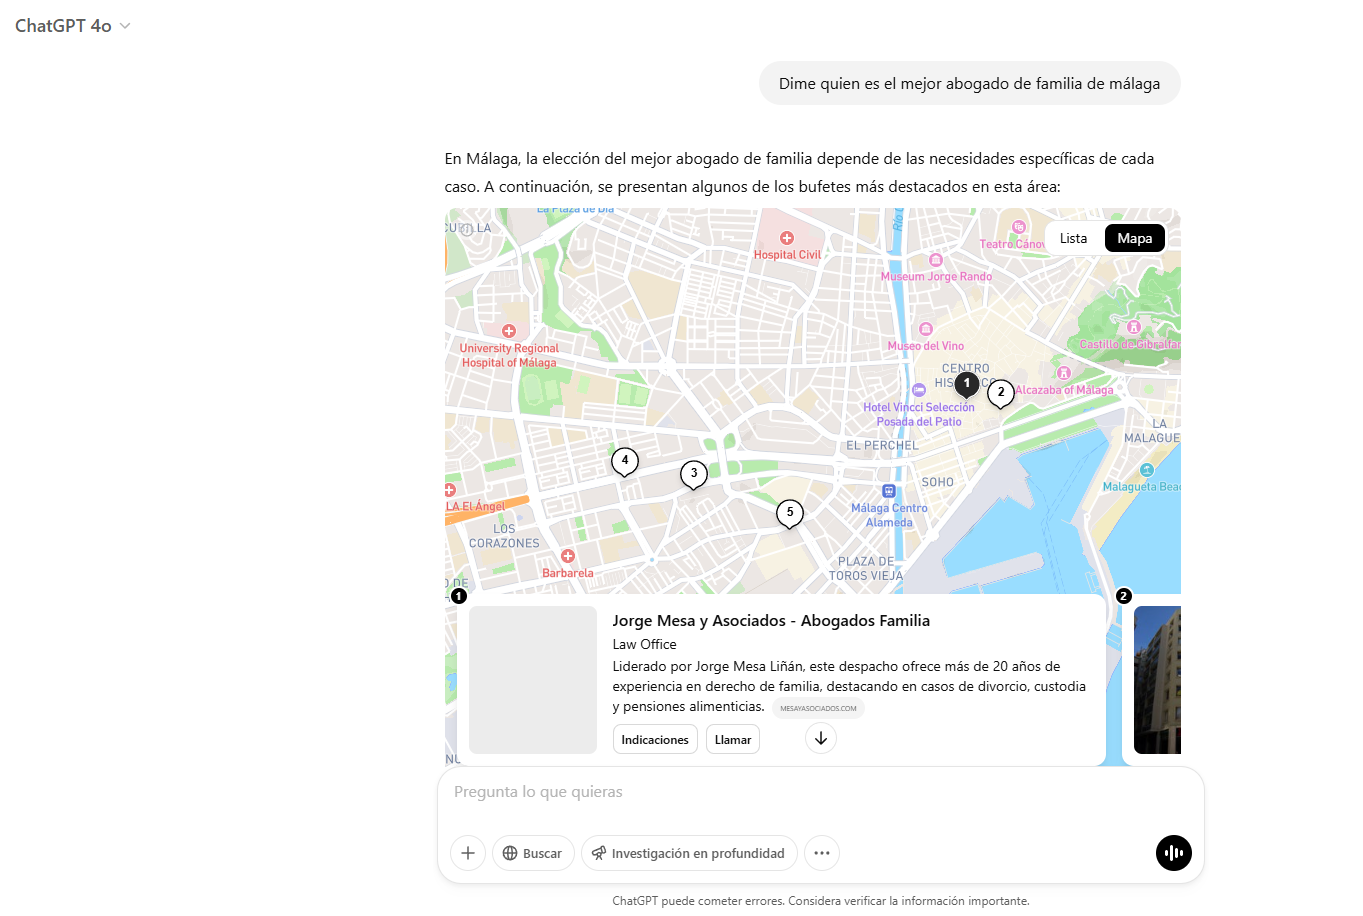Open the mesayasociados.com source link
Screen dimensions: 1363x916
click(818, 708)
